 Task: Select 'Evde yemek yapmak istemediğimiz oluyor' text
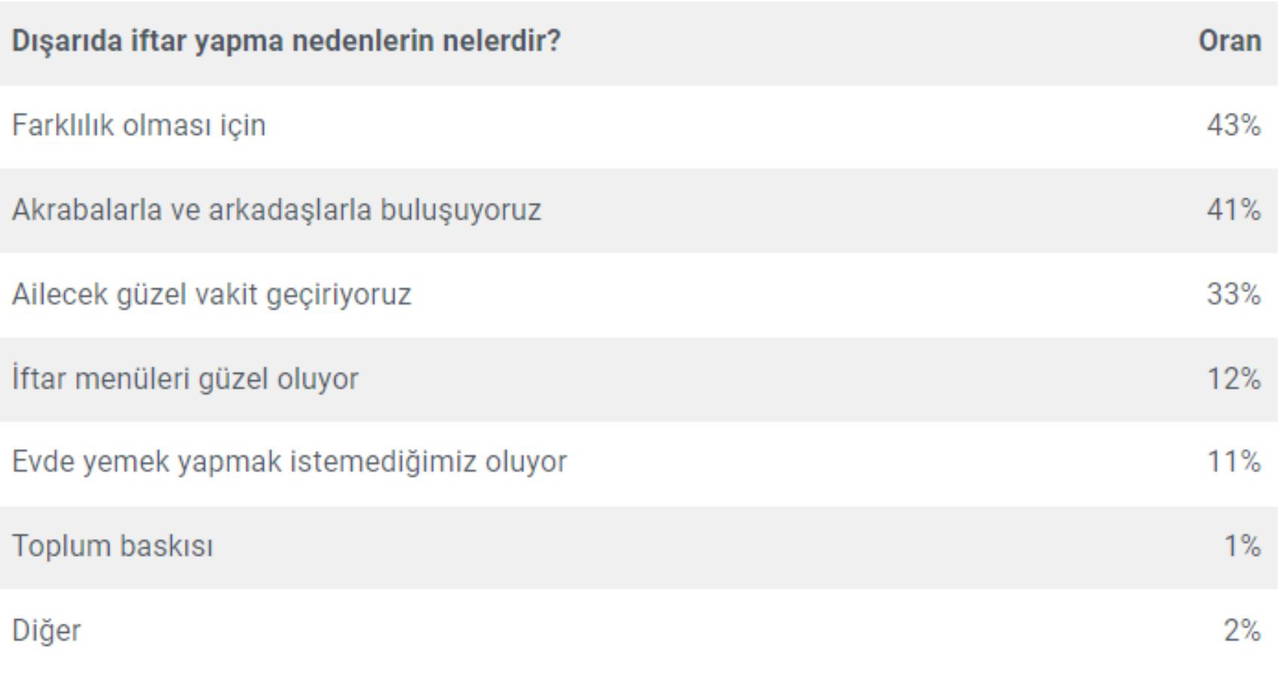(289, 462)
